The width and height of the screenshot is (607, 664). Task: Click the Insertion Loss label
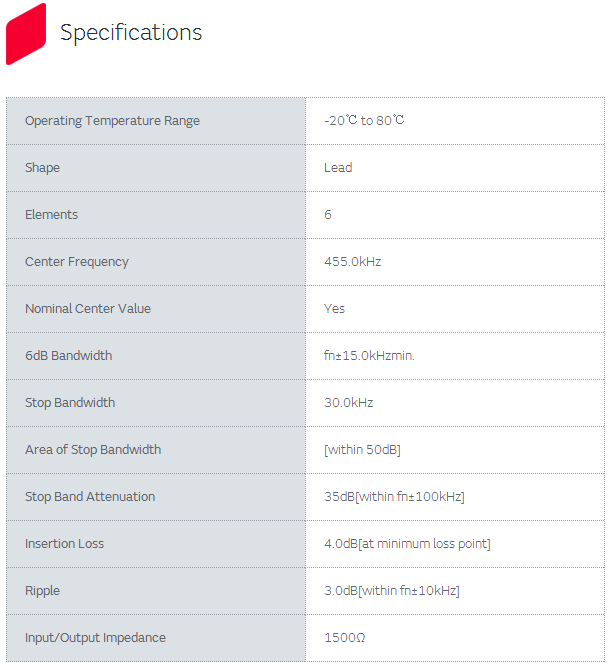click(x=64, y=544)
